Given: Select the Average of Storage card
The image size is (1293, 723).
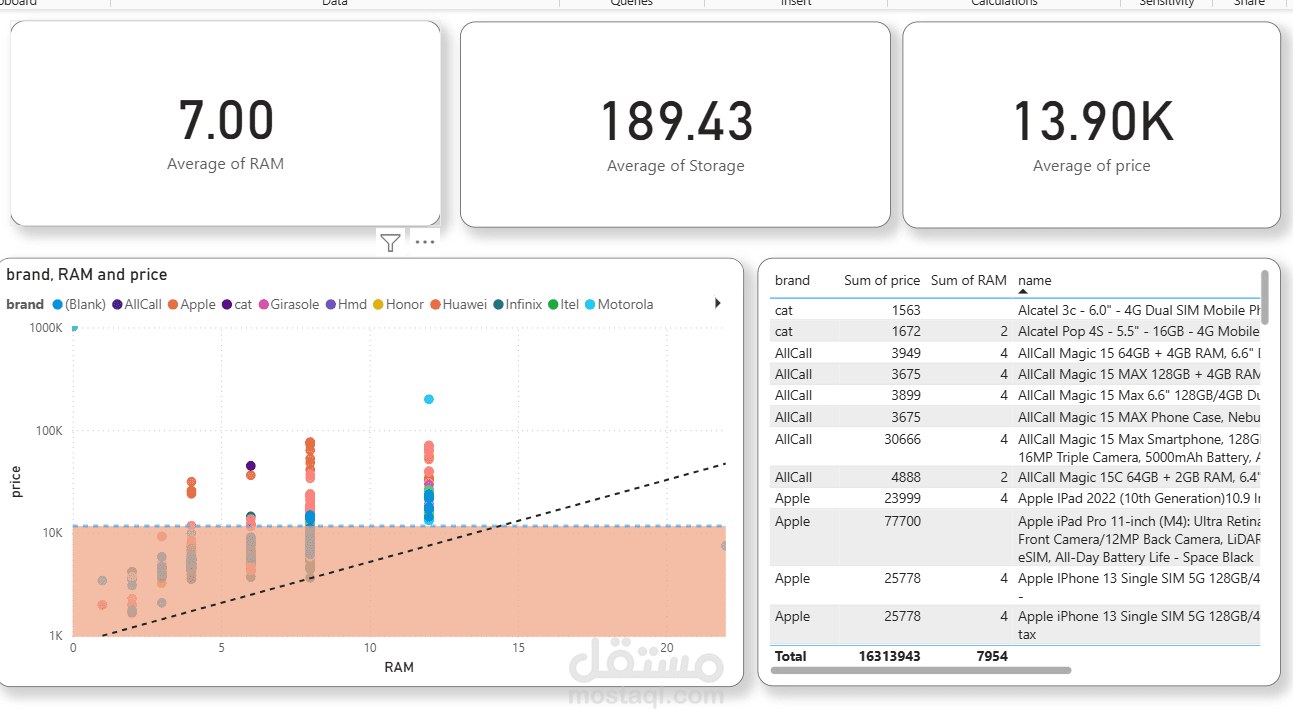Looking at the screenshot, I should pyautogui.click(x=675, y=124).
